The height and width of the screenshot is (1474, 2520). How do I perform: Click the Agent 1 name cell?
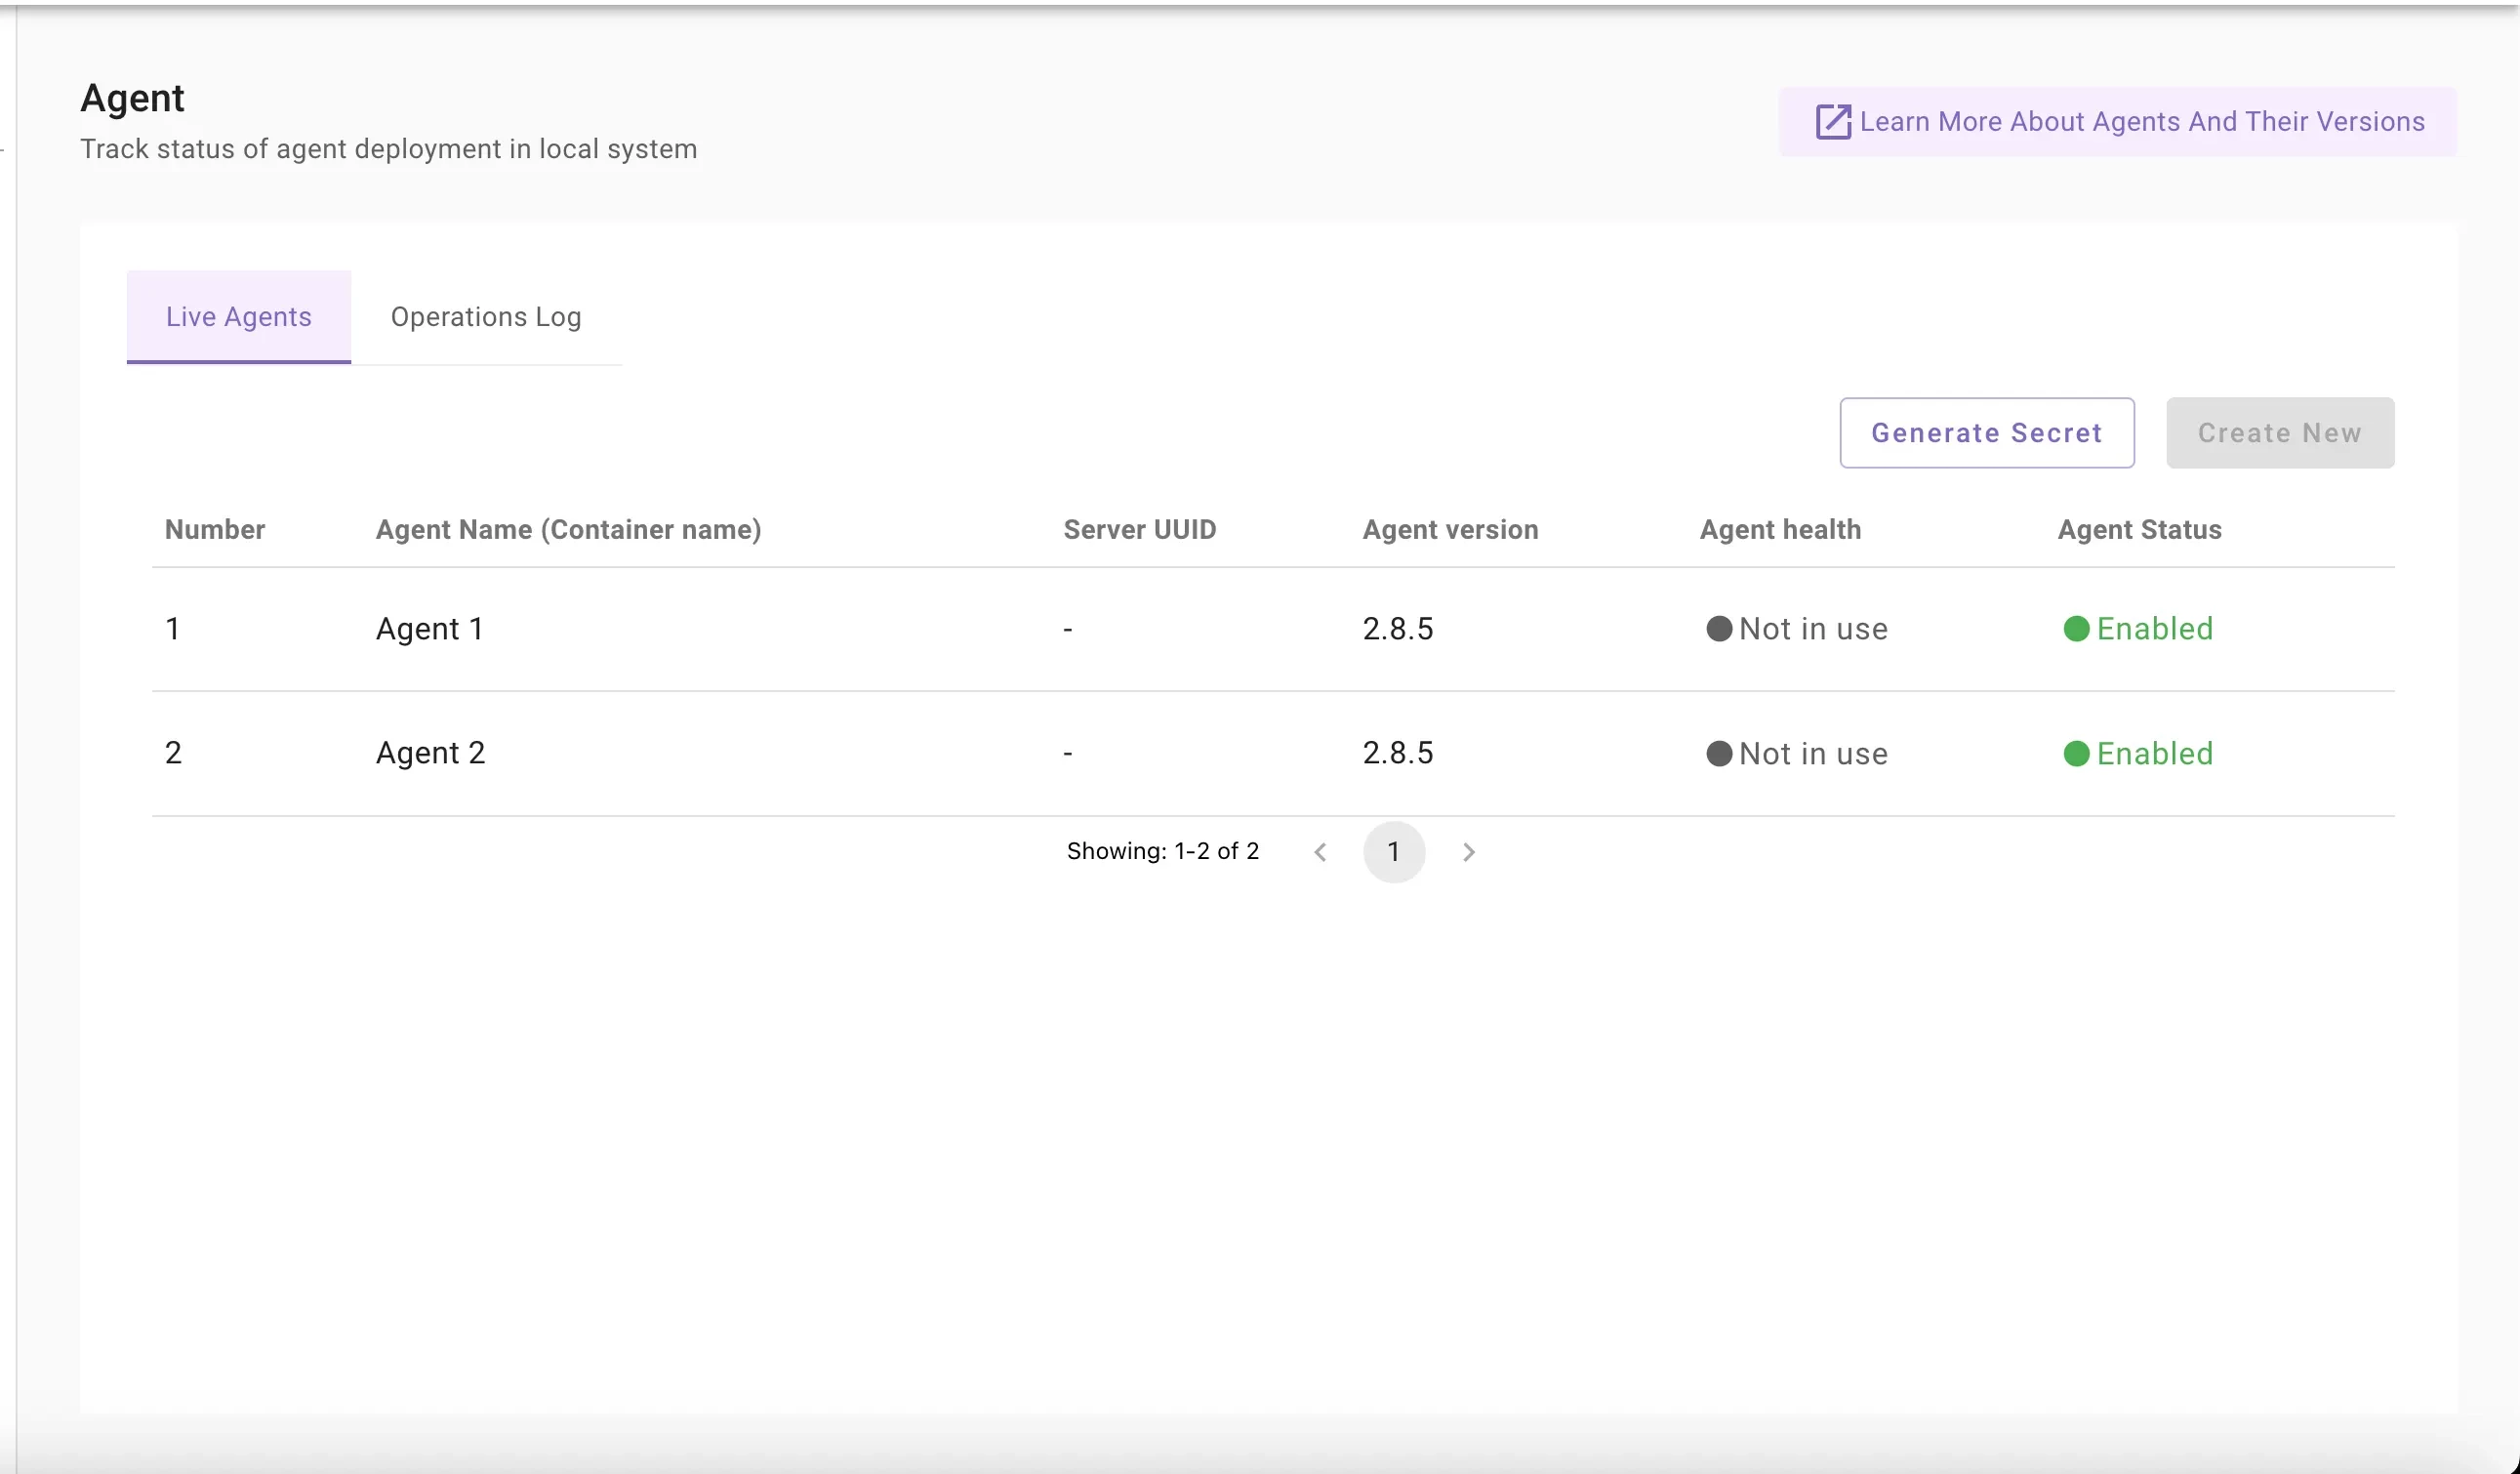coord(429,629)
